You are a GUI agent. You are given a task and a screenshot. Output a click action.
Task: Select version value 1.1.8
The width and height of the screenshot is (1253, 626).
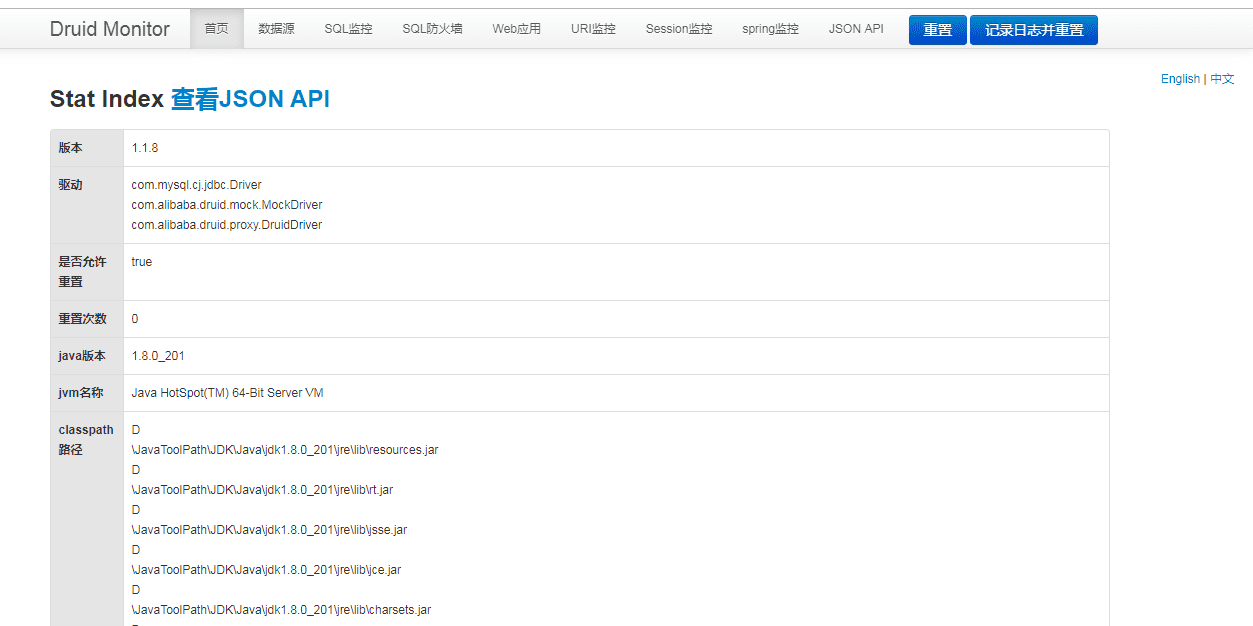pos(145,148)
